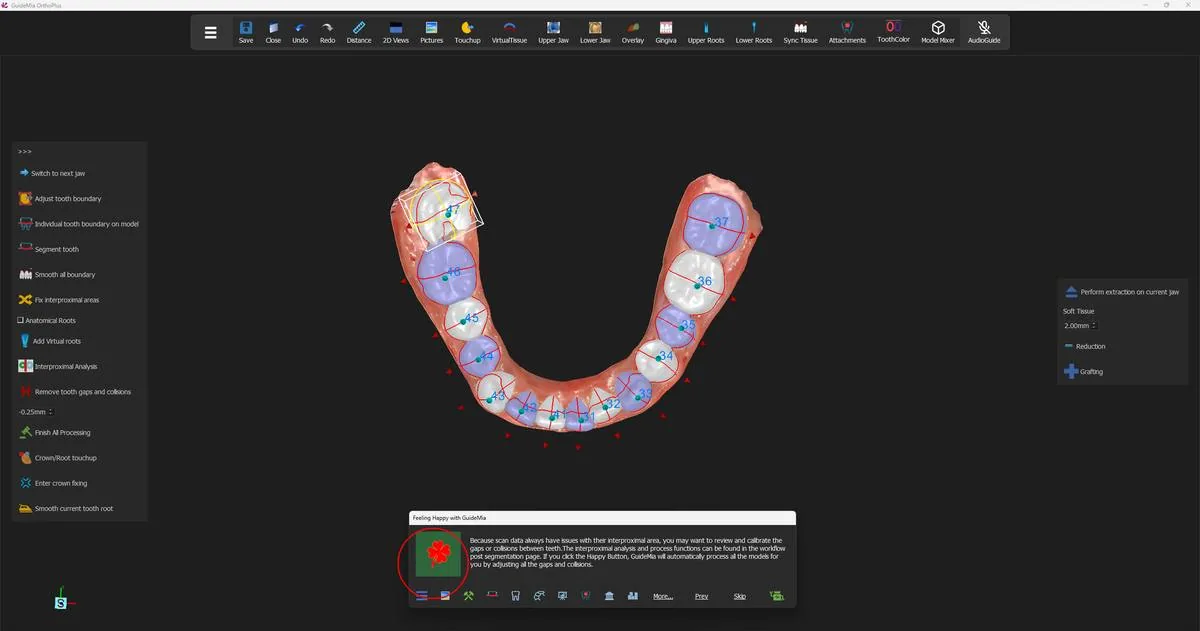Viewport: 1200px width, 631px height.
Task: Select tooth 37 on the jaw model
Action: [712, 224]
